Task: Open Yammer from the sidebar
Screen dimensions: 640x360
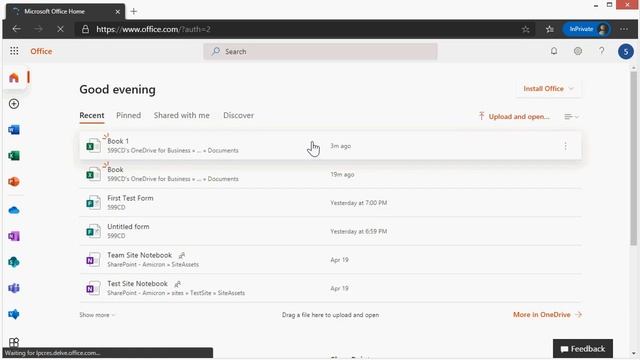Action: pyautogui.click(x=14, y=314)
